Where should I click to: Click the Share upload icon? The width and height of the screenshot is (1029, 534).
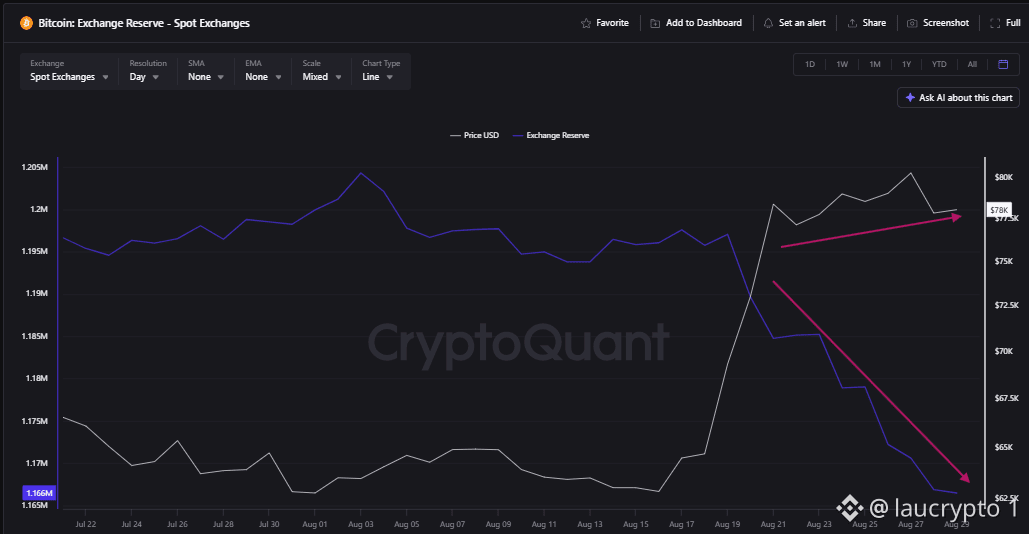(x=852, y=23)
